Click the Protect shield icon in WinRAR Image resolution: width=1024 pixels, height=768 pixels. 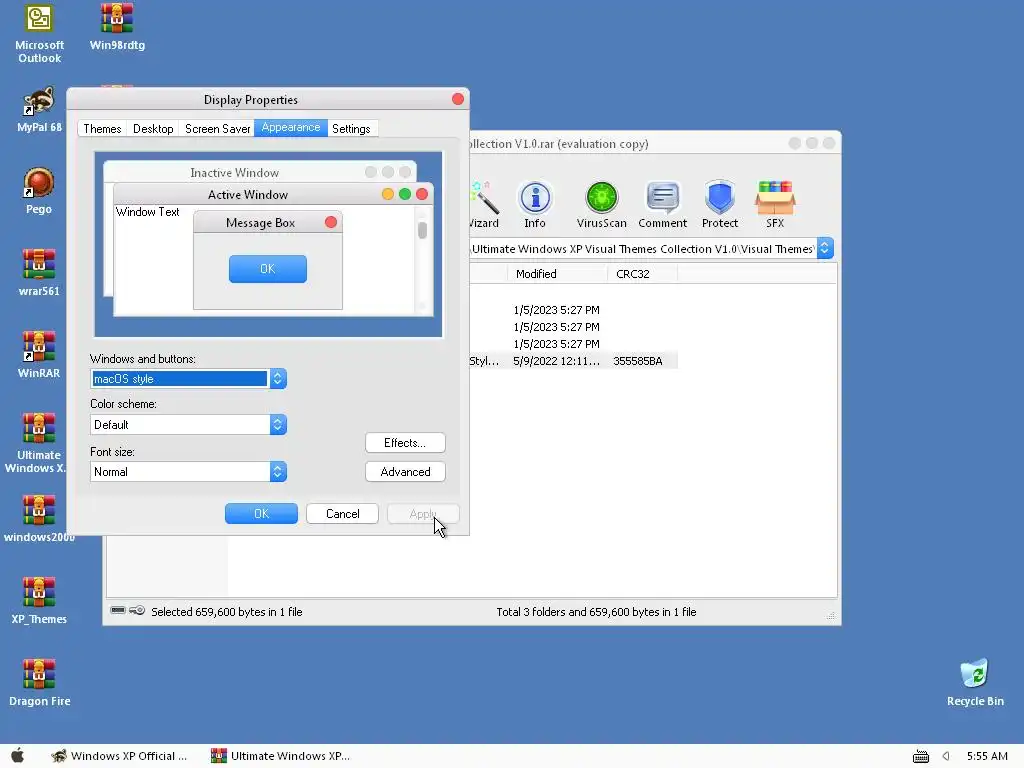[x=720, y=205]
